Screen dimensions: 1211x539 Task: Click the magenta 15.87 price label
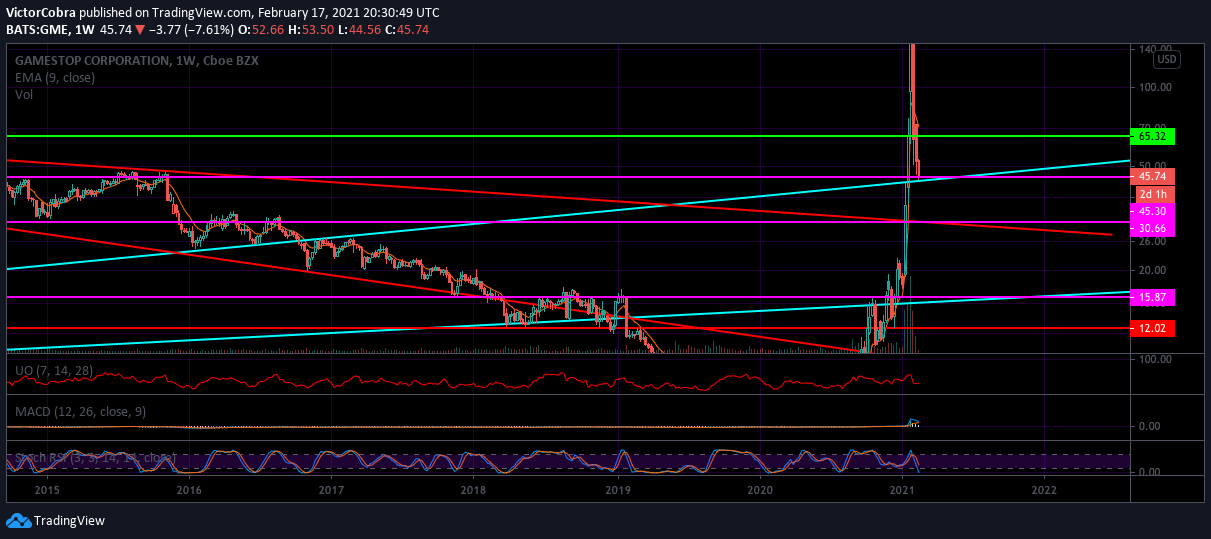pyautogui.click(x=1153, y=297)
